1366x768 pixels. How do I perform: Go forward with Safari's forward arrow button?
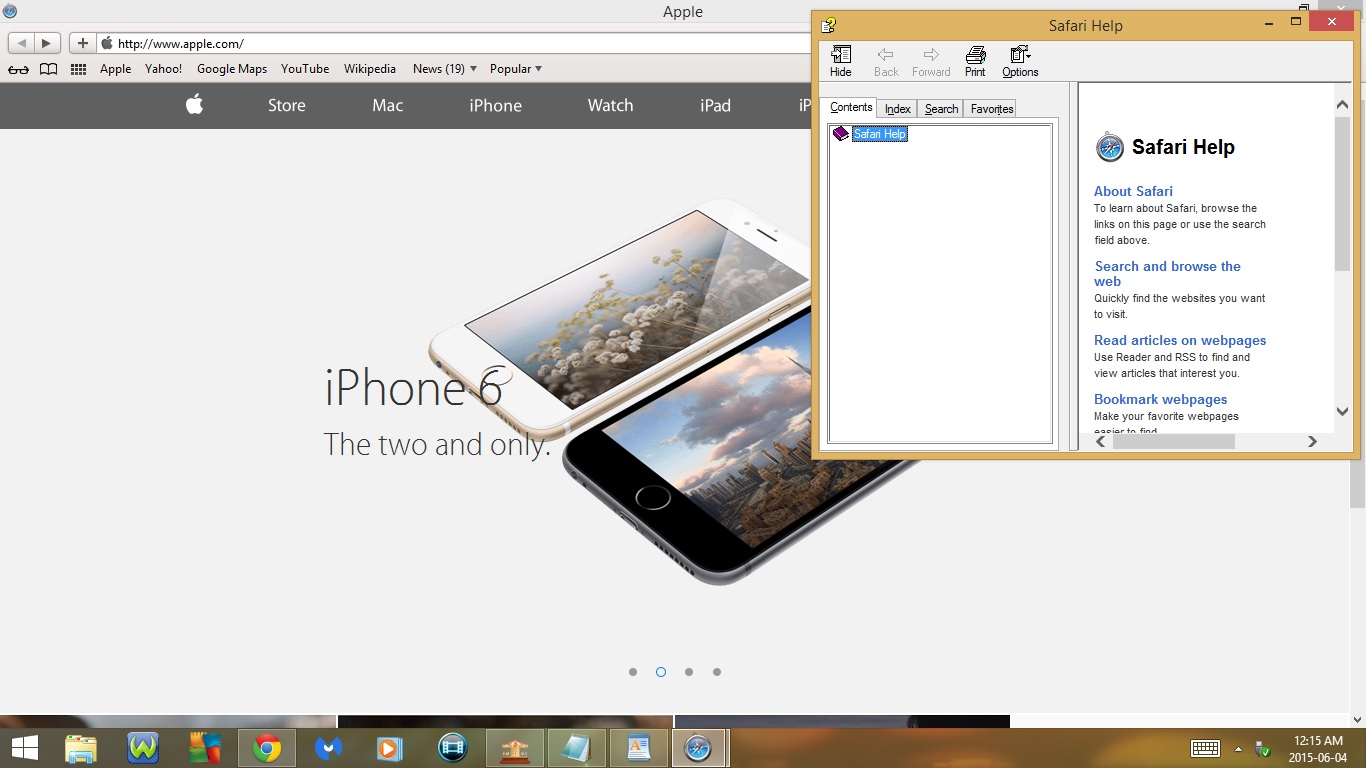47,43
